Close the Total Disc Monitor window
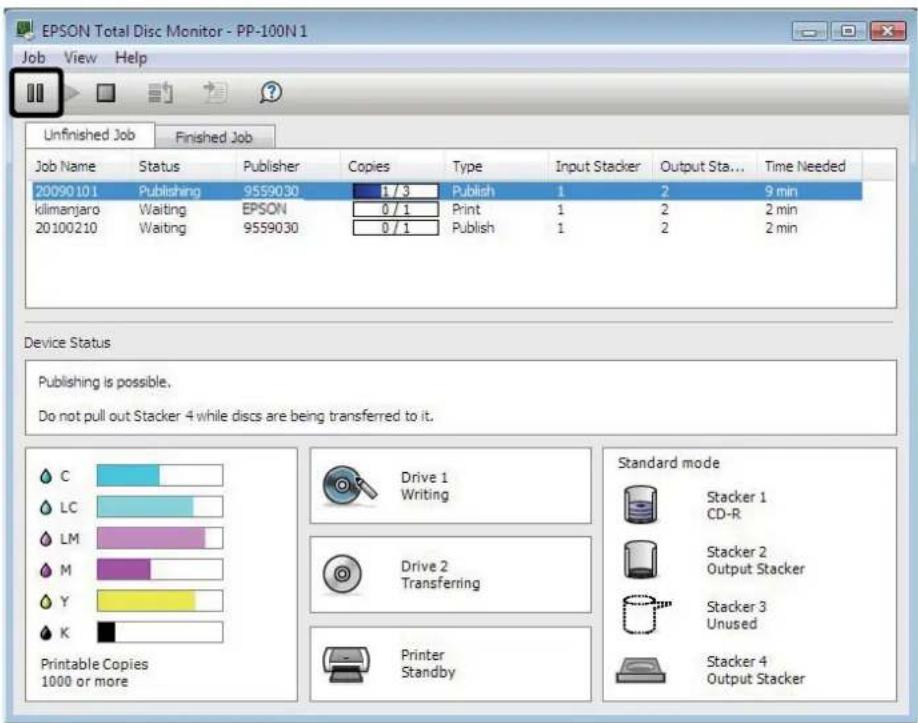The height and width of the screenshot is (723, 918). click(x=888, y=31)
